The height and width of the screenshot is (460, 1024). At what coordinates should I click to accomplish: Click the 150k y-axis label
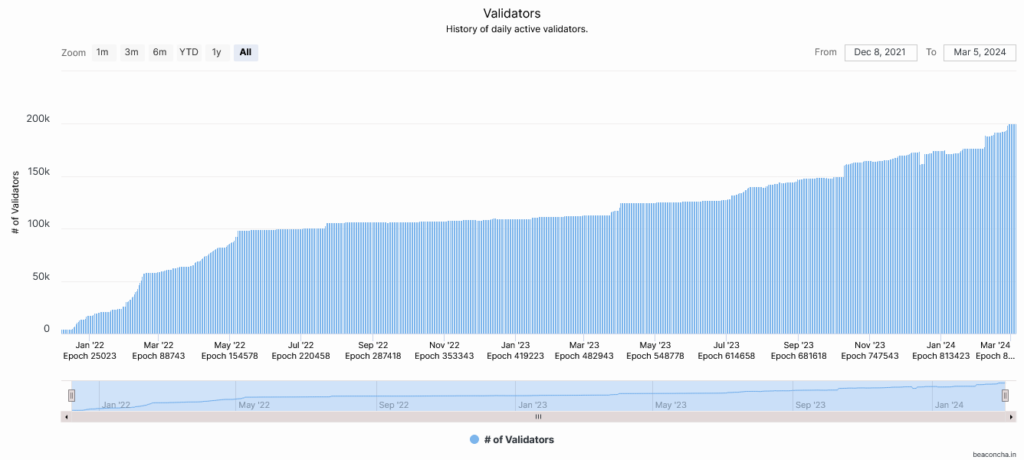[x=38, y=172]
